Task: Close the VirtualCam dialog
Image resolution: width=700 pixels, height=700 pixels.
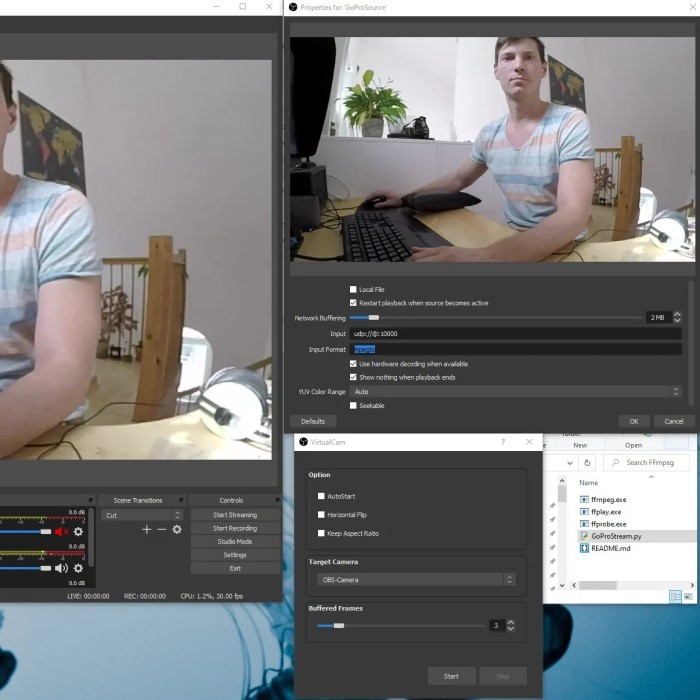Action: (x=529, y=442)
